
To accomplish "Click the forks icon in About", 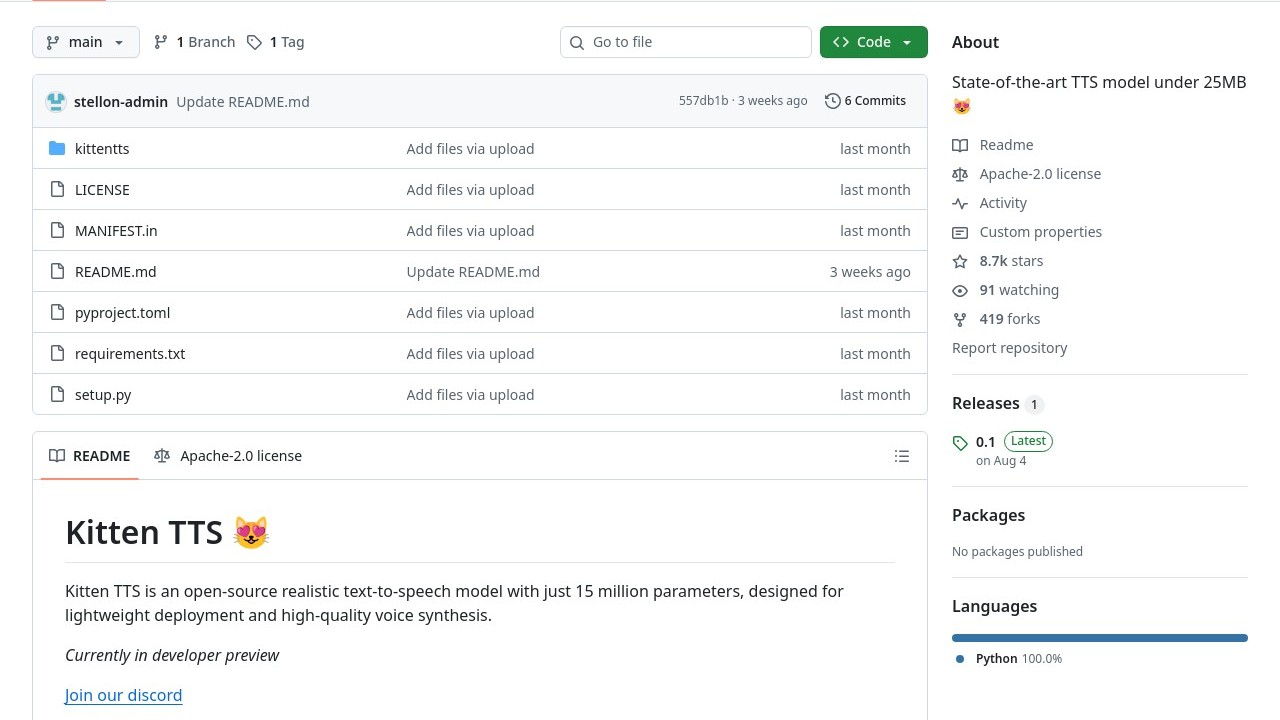I will point(960,319).
